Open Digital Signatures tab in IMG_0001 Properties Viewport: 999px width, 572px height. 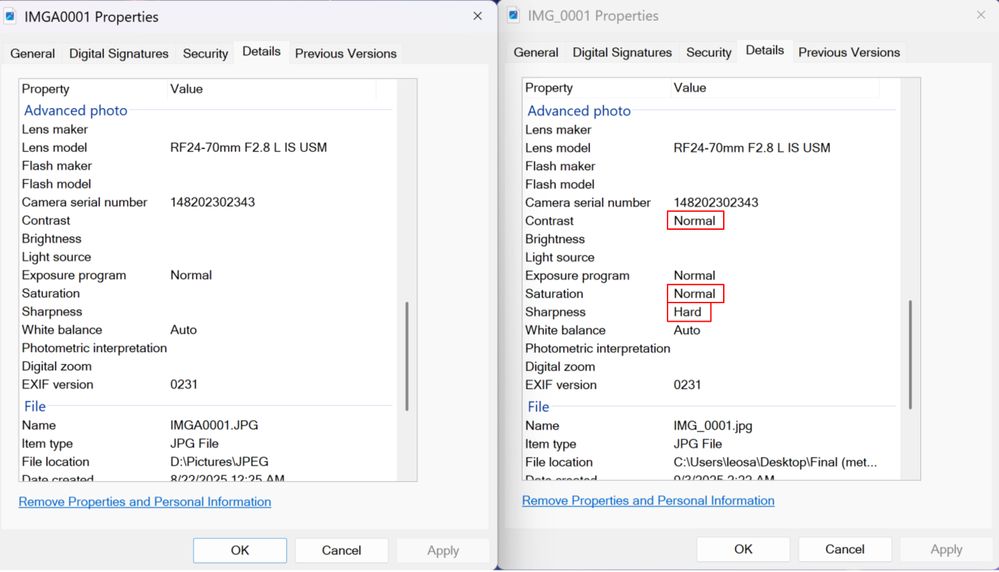click(x=622, y=52)
